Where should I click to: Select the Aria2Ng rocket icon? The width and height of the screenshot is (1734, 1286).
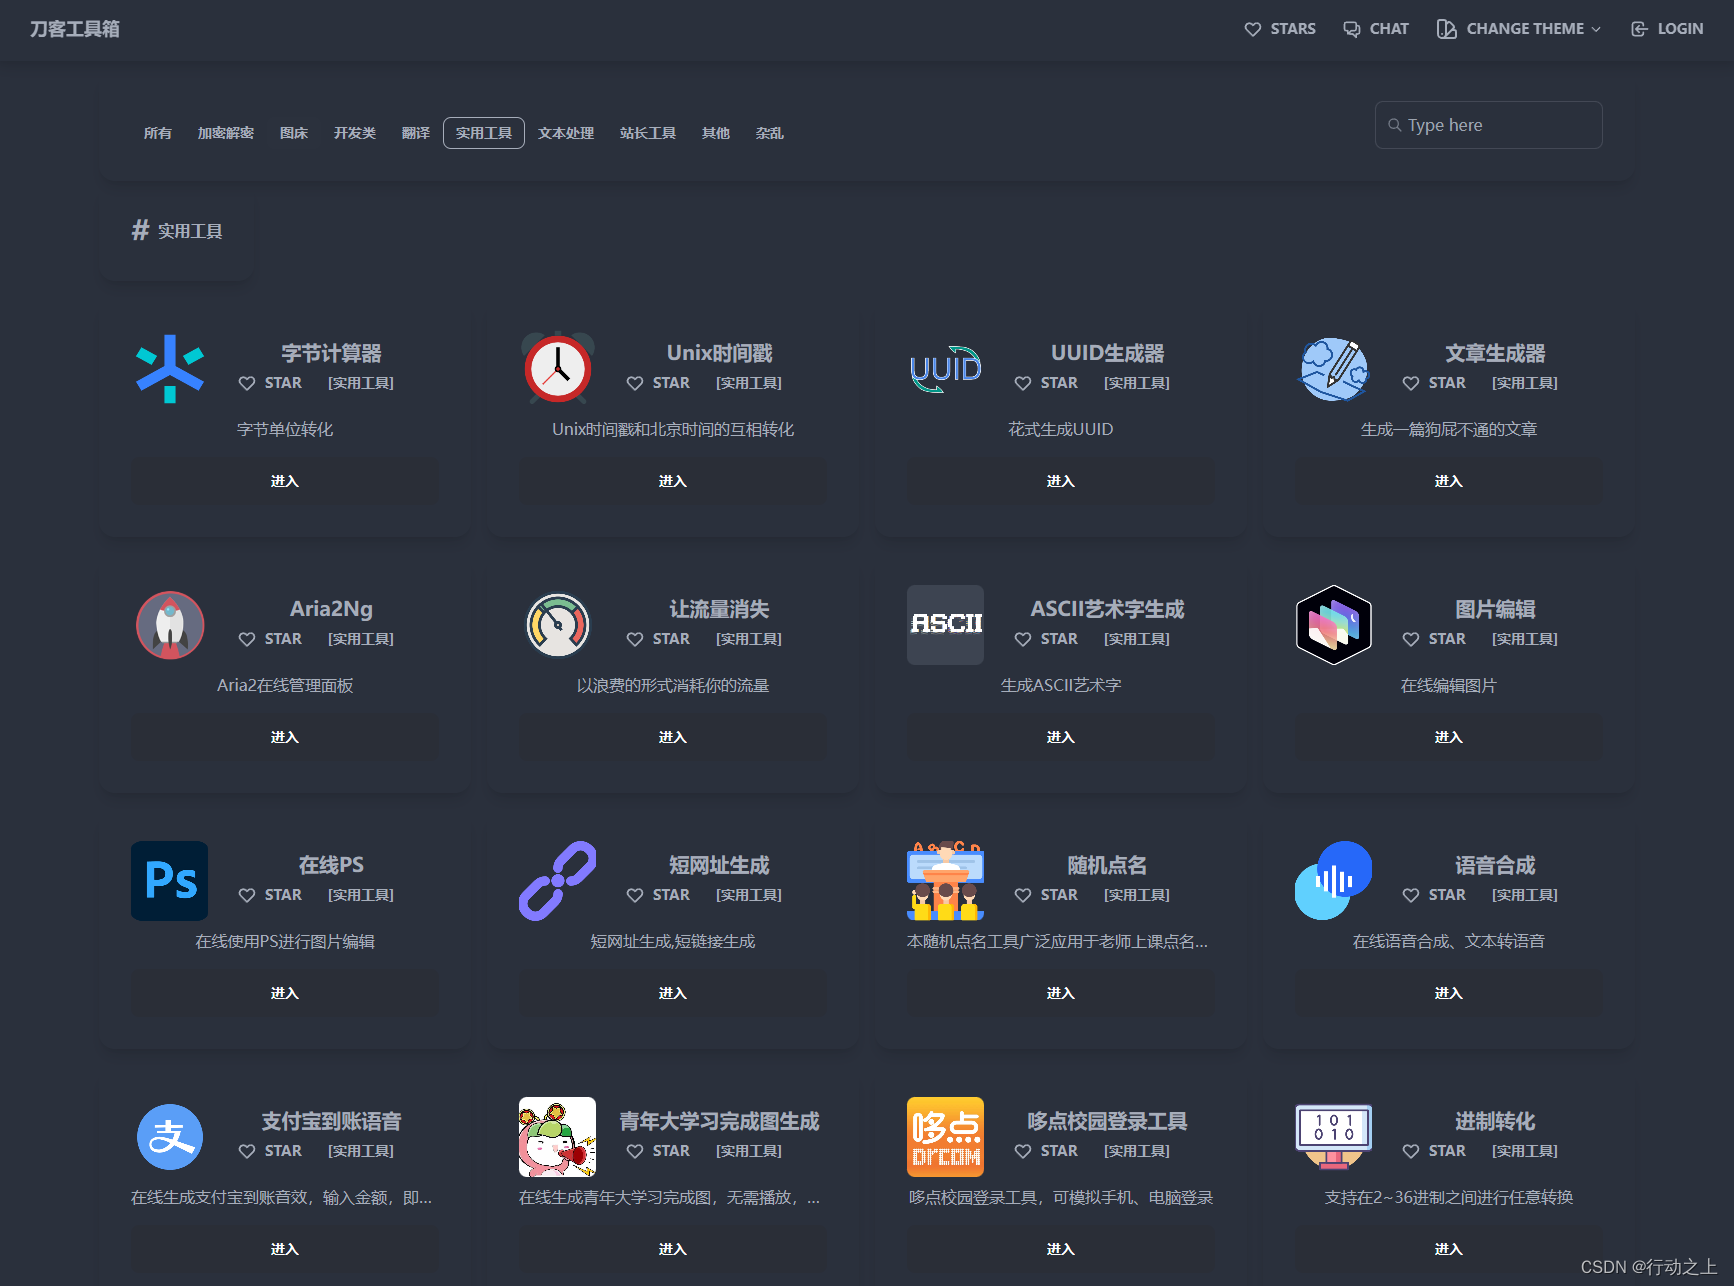coord(170,625)
